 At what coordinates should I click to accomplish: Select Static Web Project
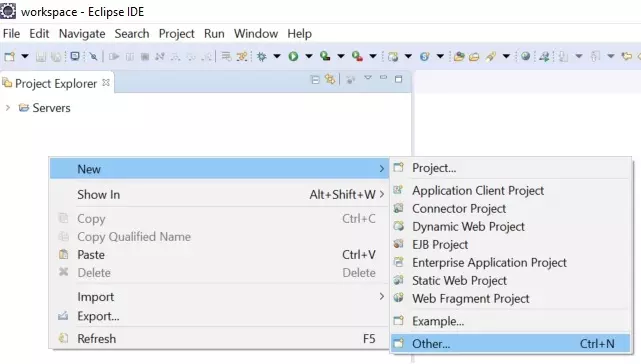click(x=510, y=281)
